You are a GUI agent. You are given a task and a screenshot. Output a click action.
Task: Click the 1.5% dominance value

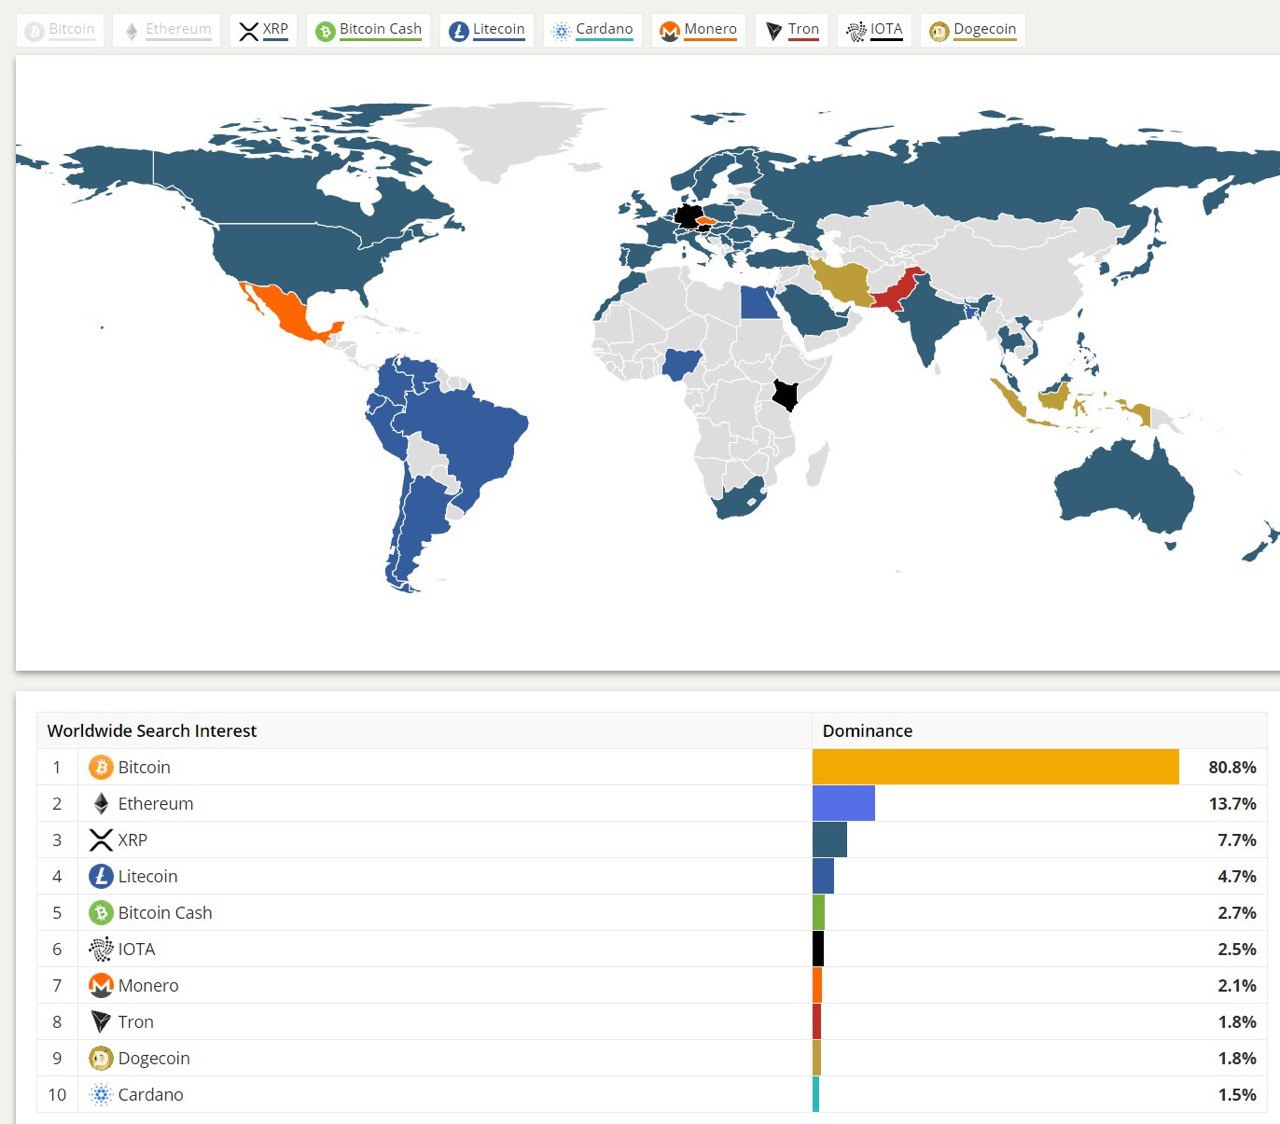[1237, 1094]
